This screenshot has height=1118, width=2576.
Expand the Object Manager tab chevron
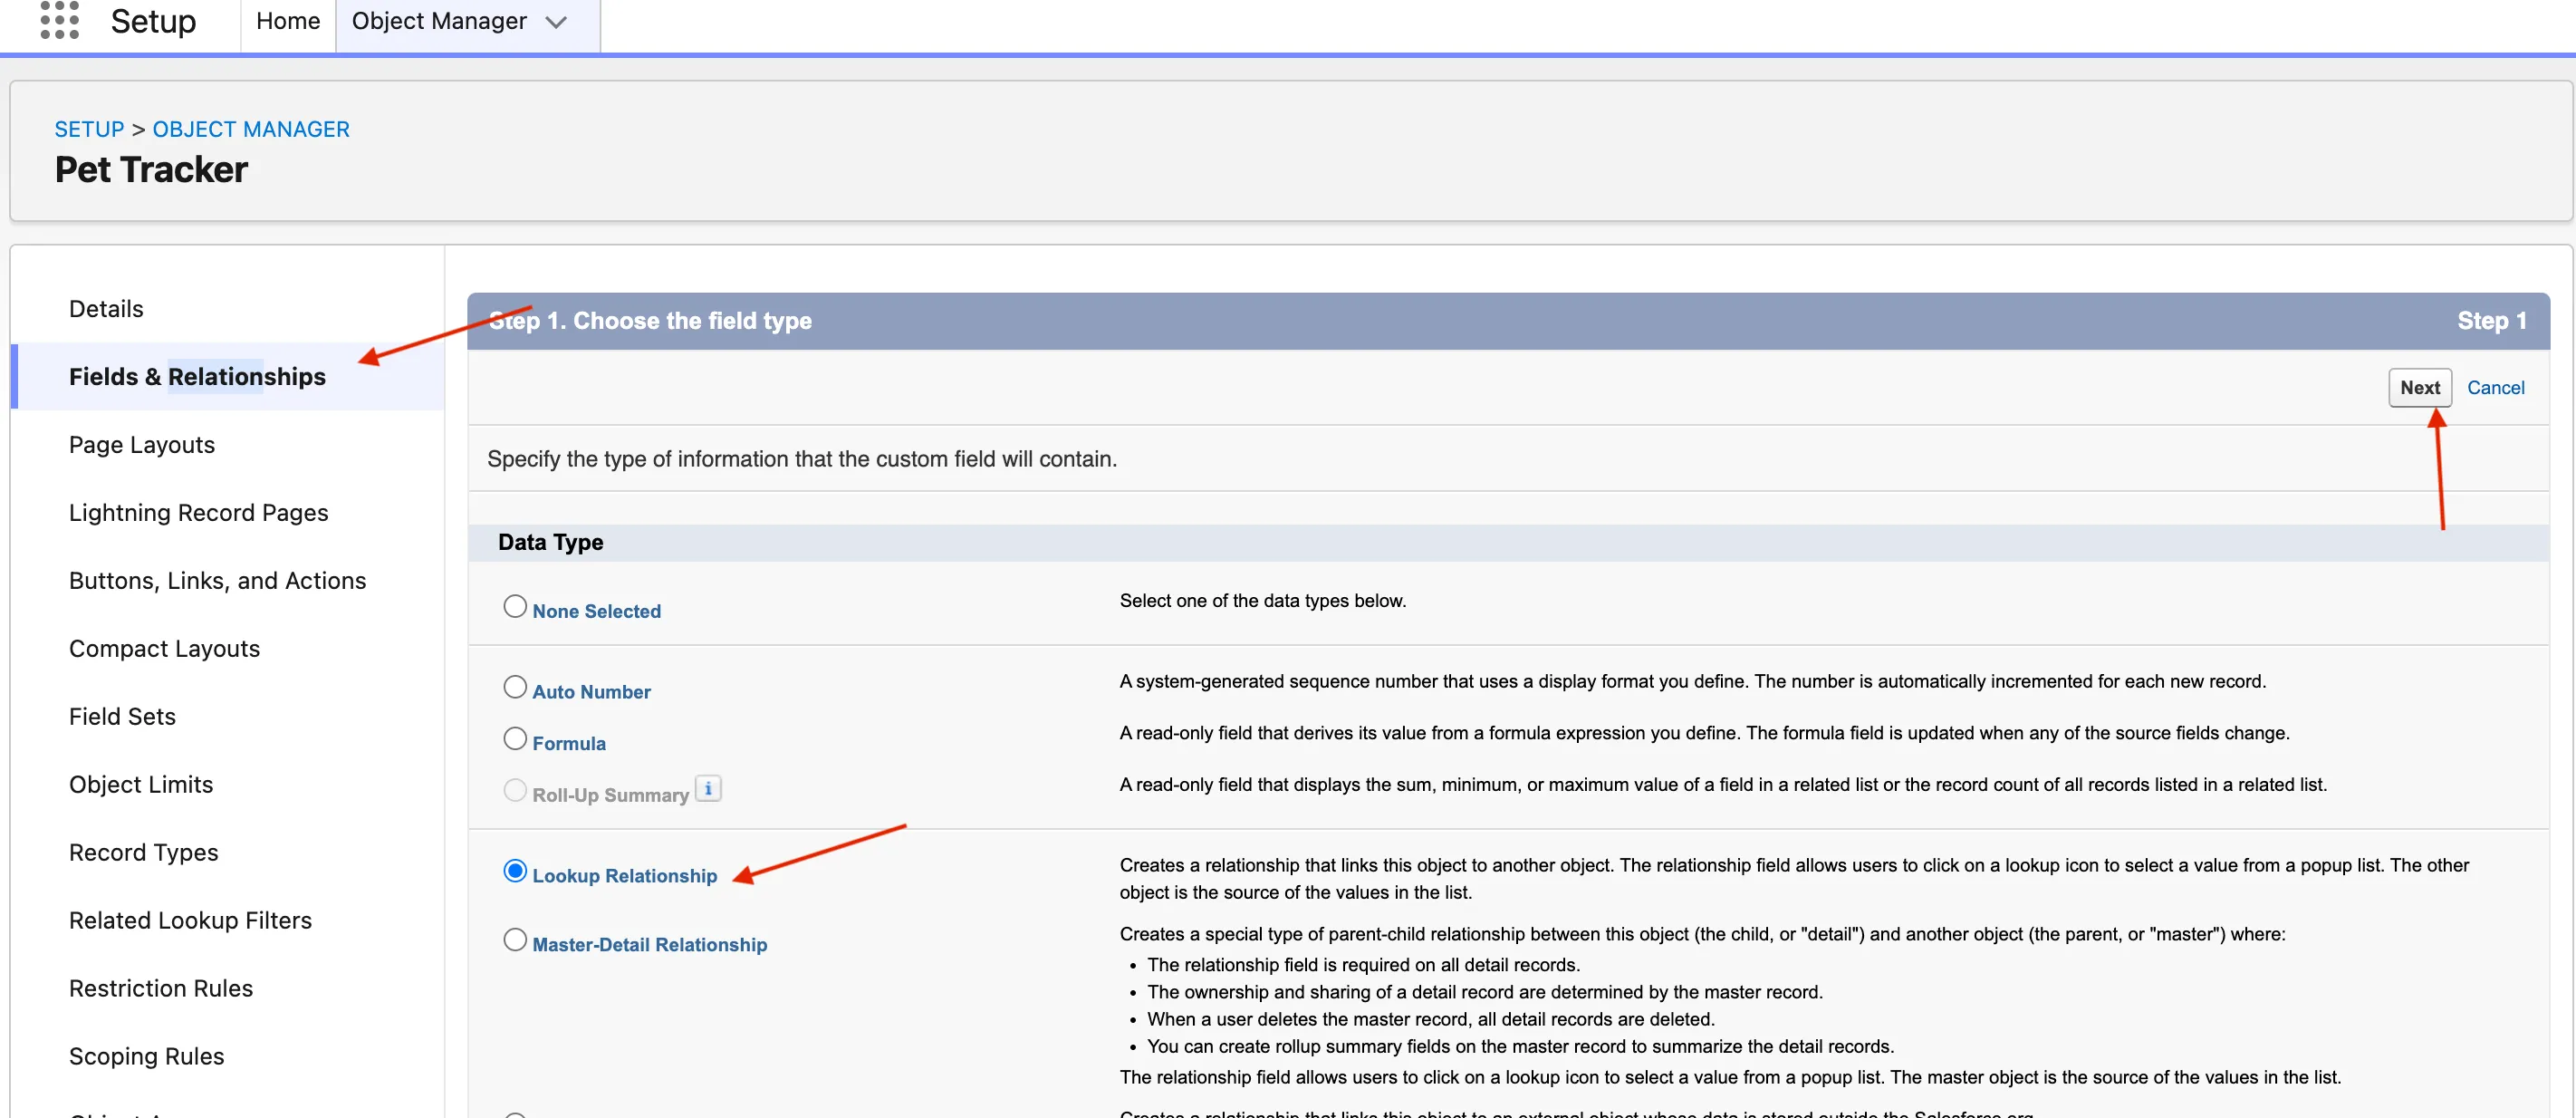[x=557, y=22]
